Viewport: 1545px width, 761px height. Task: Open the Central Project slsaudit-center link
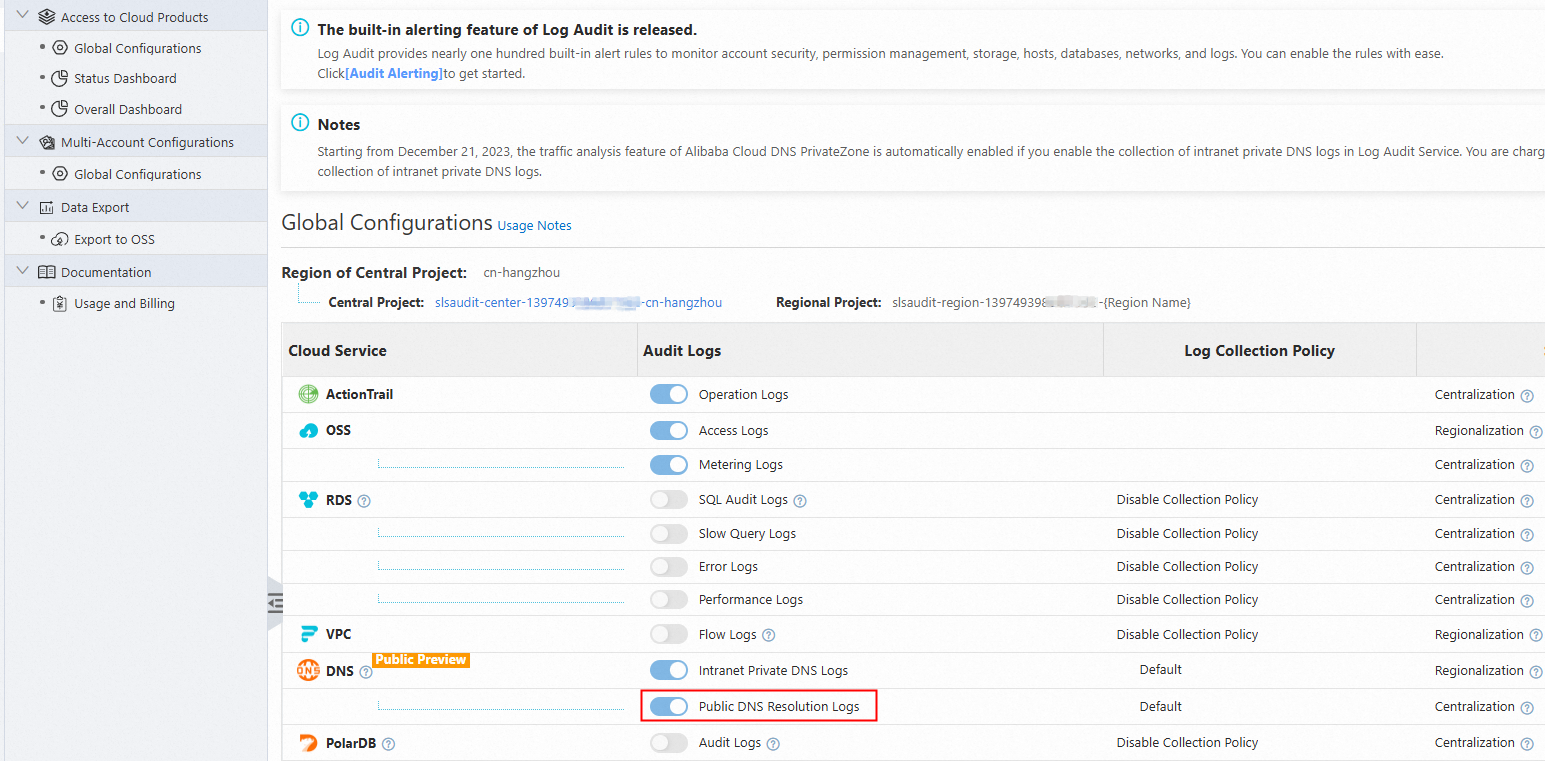(578, 302)
